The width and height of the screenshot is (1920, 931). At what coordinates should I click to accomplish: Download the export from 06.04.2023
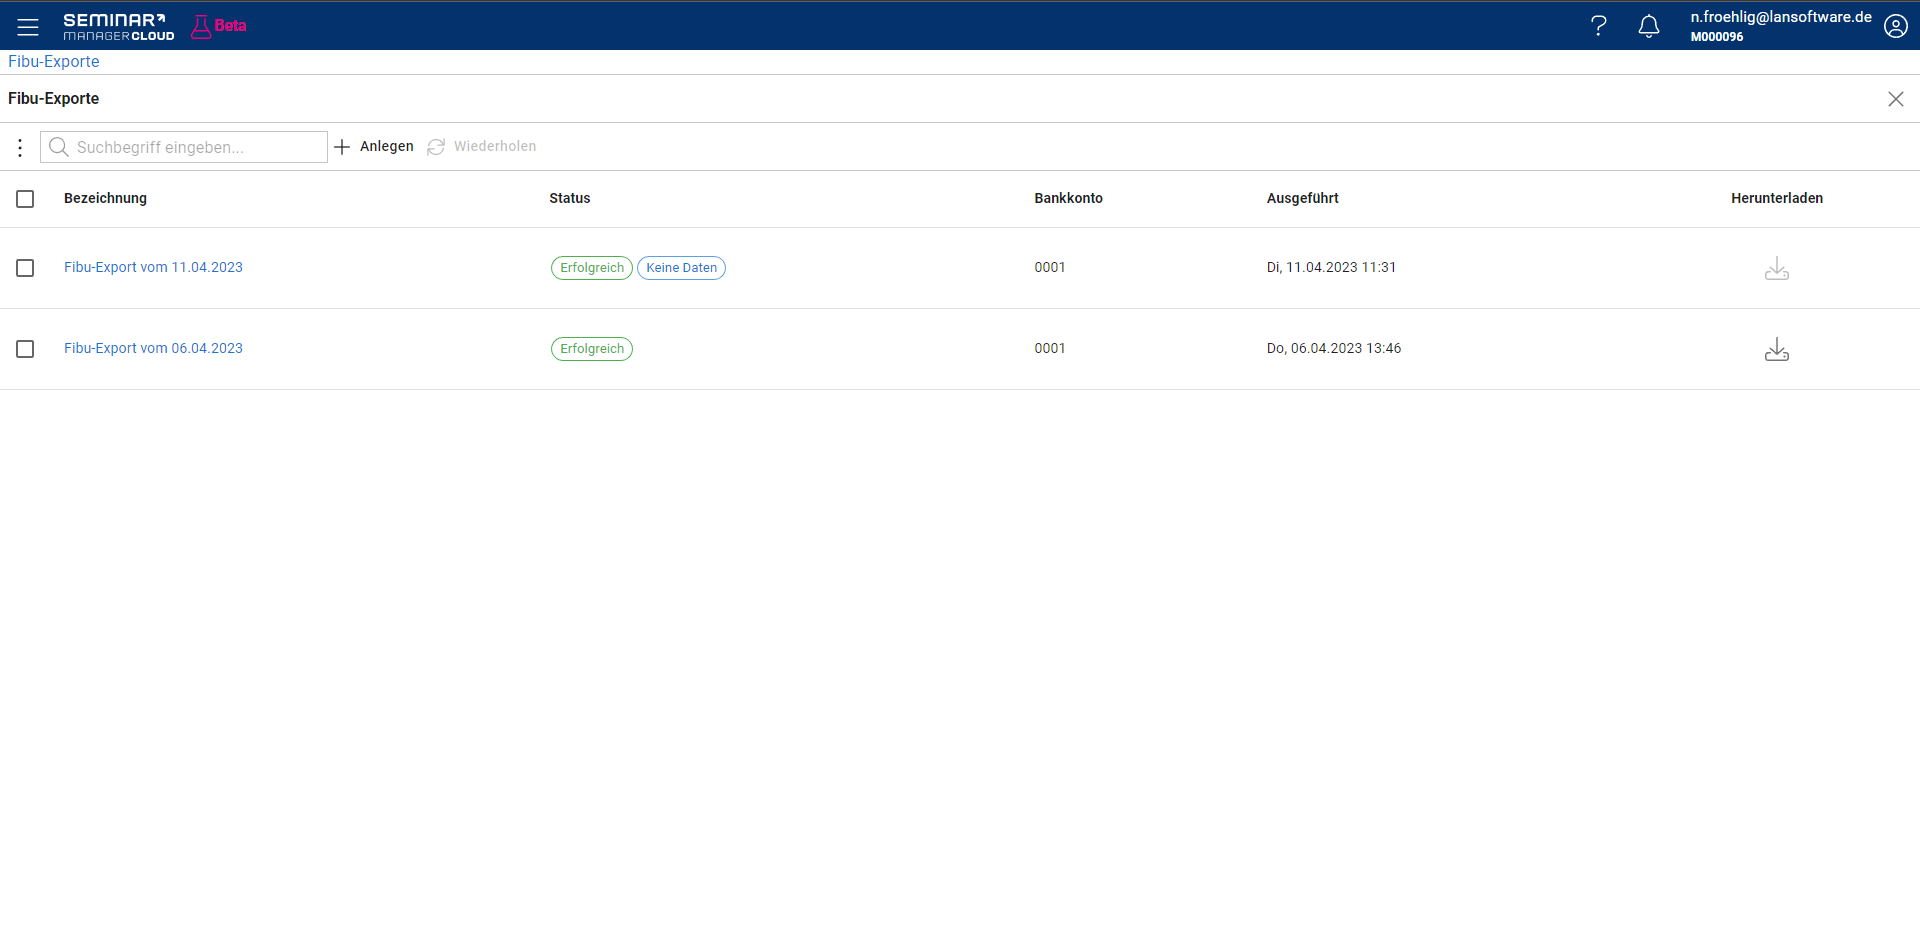(1776, 349)
